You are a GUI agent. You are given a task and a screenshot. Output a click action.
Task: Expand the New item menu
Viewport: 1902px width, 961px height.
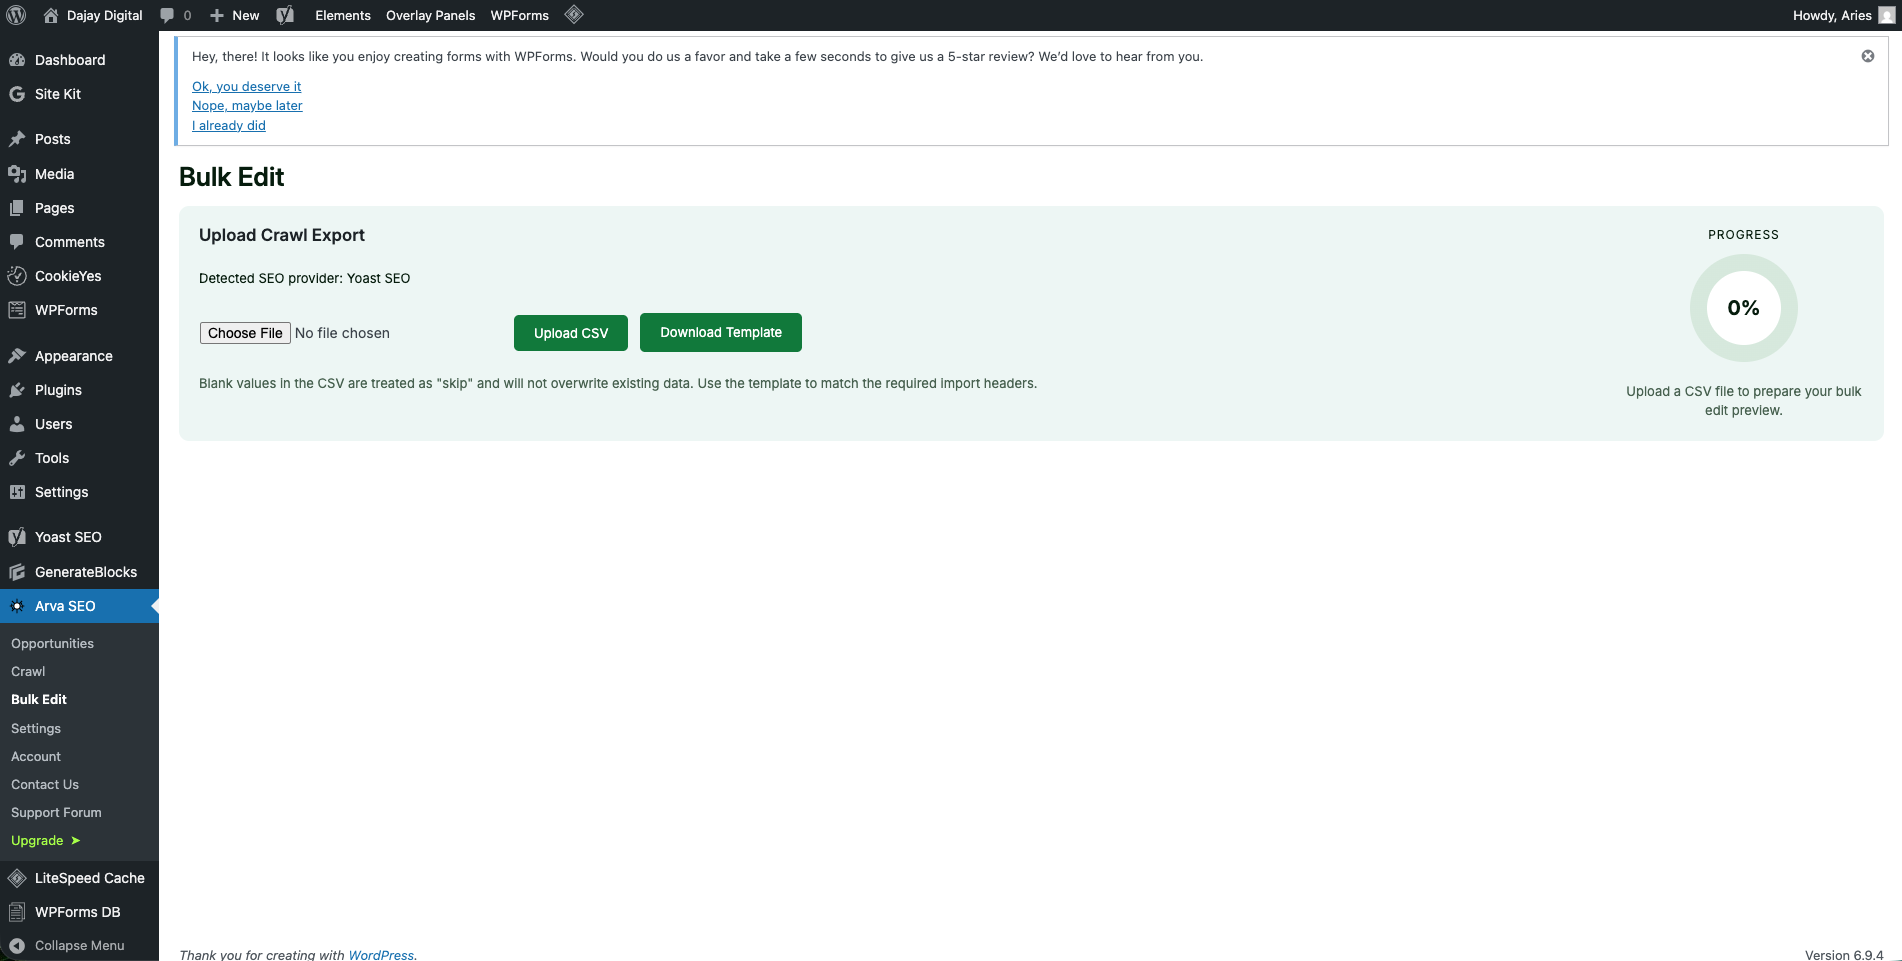pos(233,15)
